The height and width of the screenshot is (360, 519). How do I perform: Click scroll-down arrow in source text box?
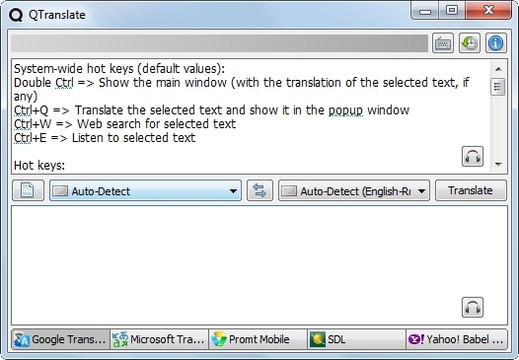(x=498, y=164)
